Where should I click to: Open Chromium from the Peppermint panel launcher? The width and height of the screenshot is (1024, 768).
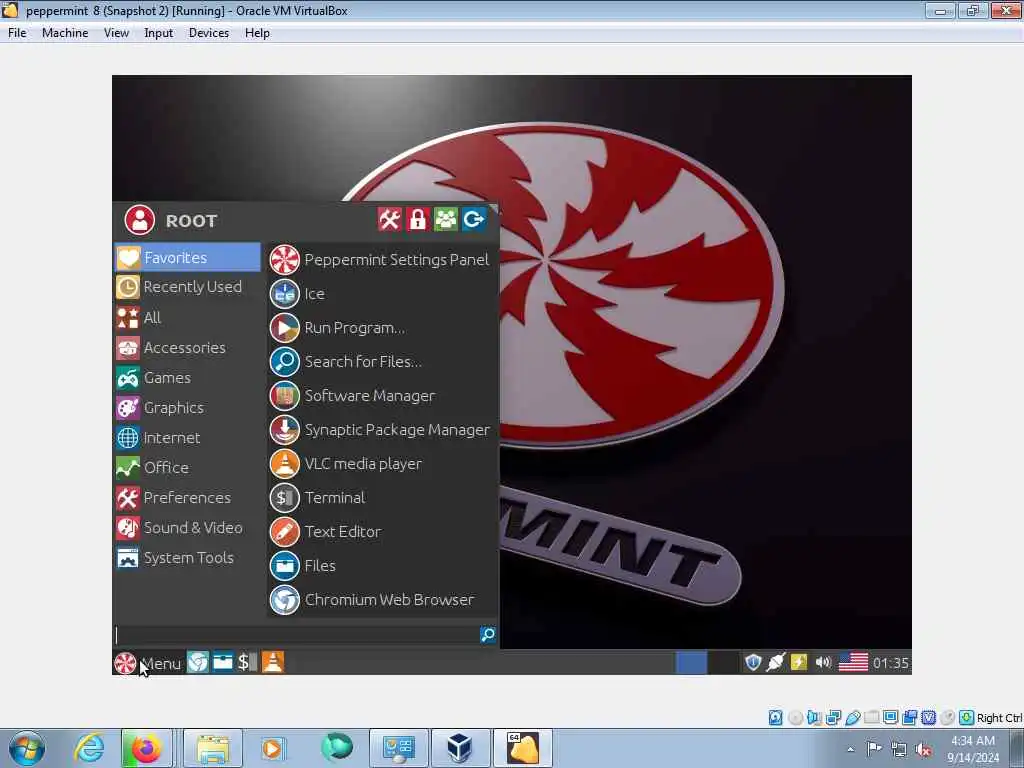[198, 662]
